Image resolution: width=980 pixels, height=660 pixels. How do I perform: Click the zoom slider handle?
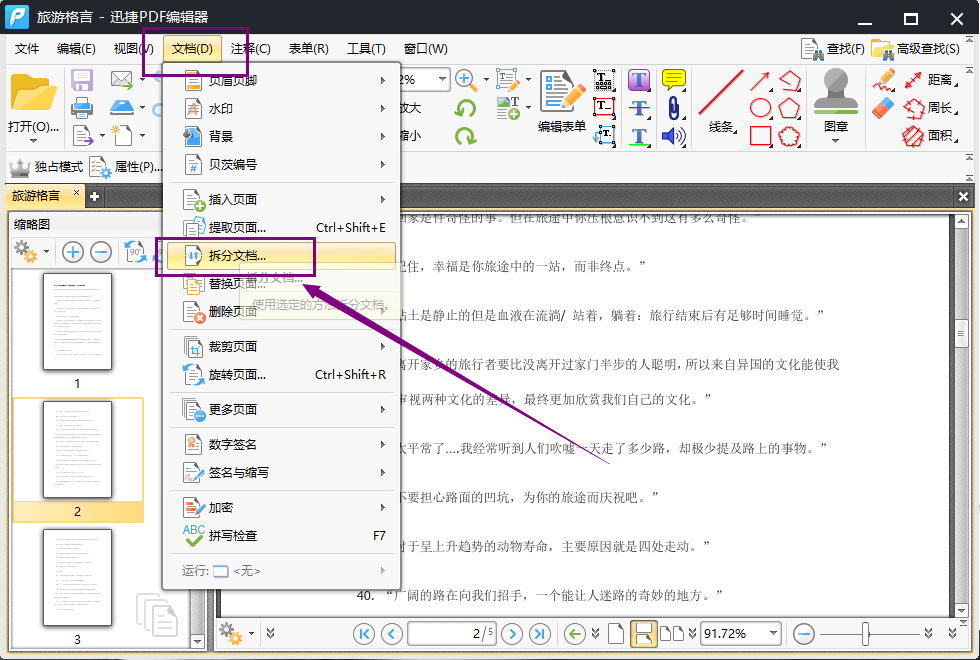(x=866, y=634)
